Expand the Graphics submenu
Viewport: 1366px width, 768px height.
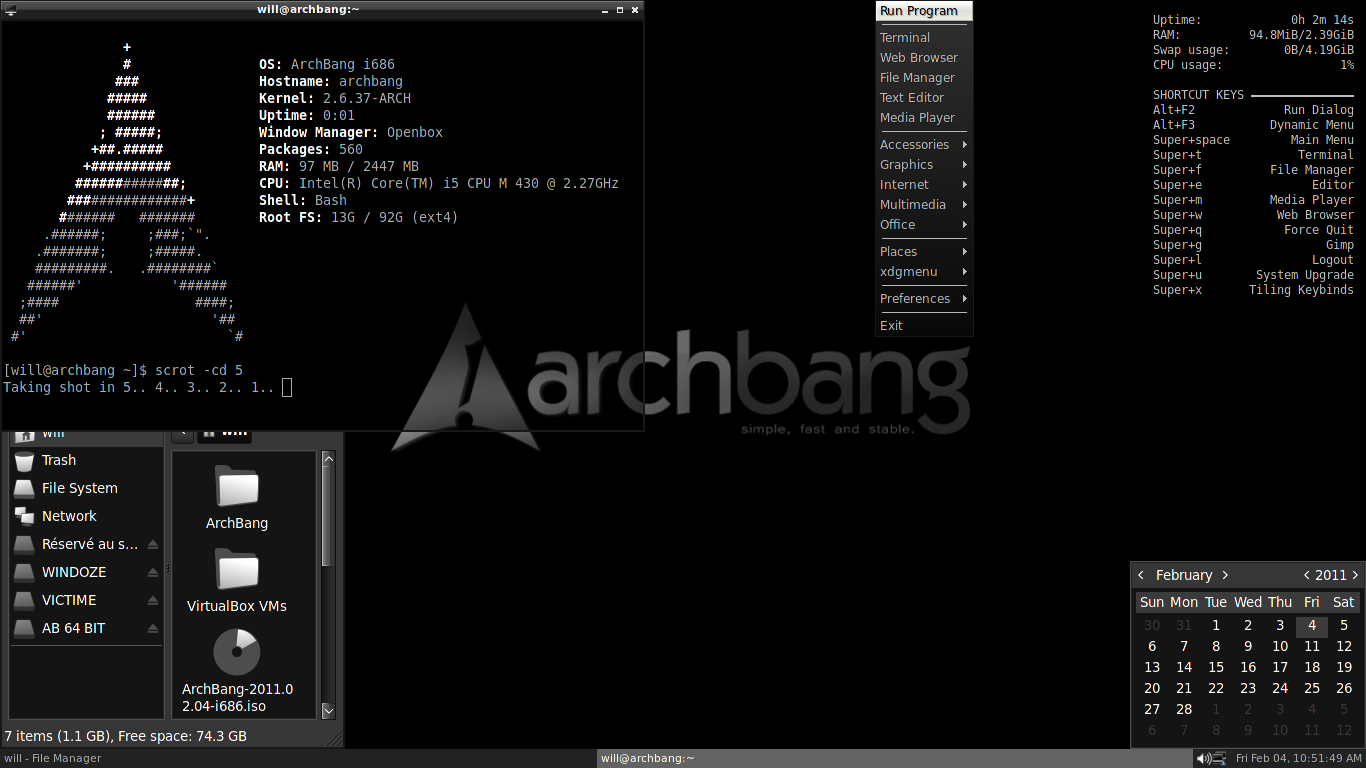click(924, 164)
